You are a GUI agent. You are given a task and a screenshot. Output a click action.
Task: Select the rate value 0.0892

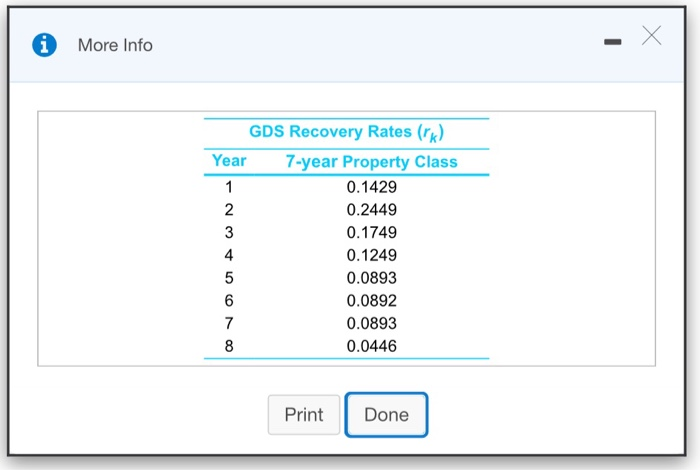coord(371,300)
